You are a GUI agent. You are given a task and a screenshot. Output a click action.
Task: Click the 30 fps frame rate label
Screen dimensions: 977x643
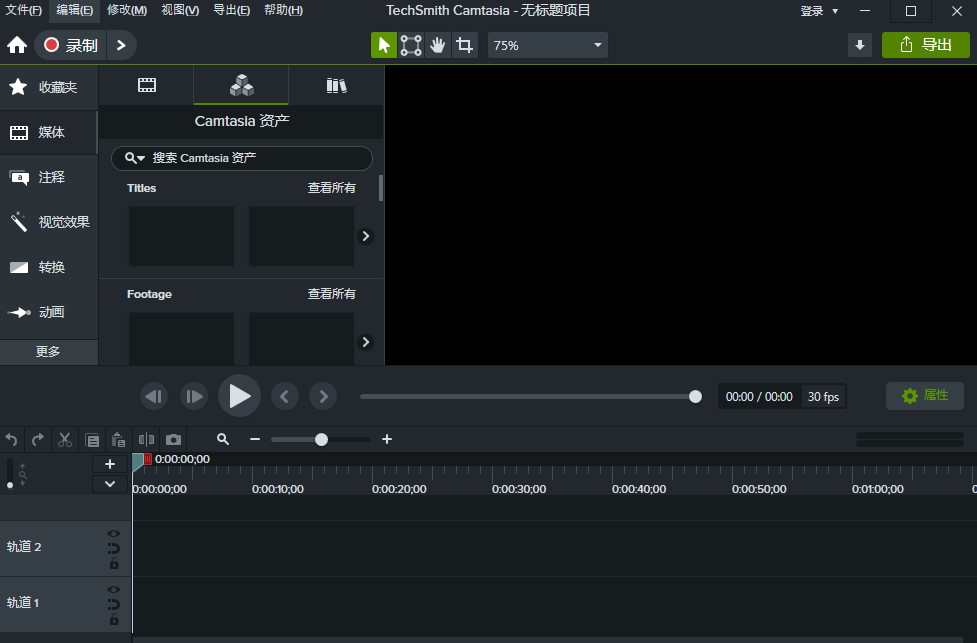pos(823,397)
